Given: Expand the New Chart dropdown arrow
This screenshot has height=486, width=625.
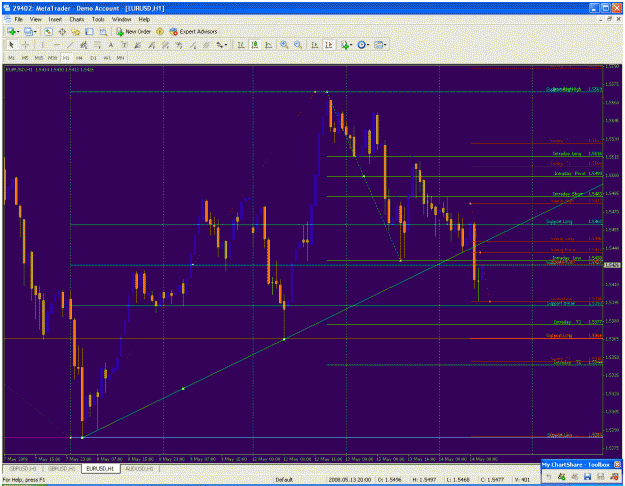Looking at the screenshot, I should pos(18,32).
